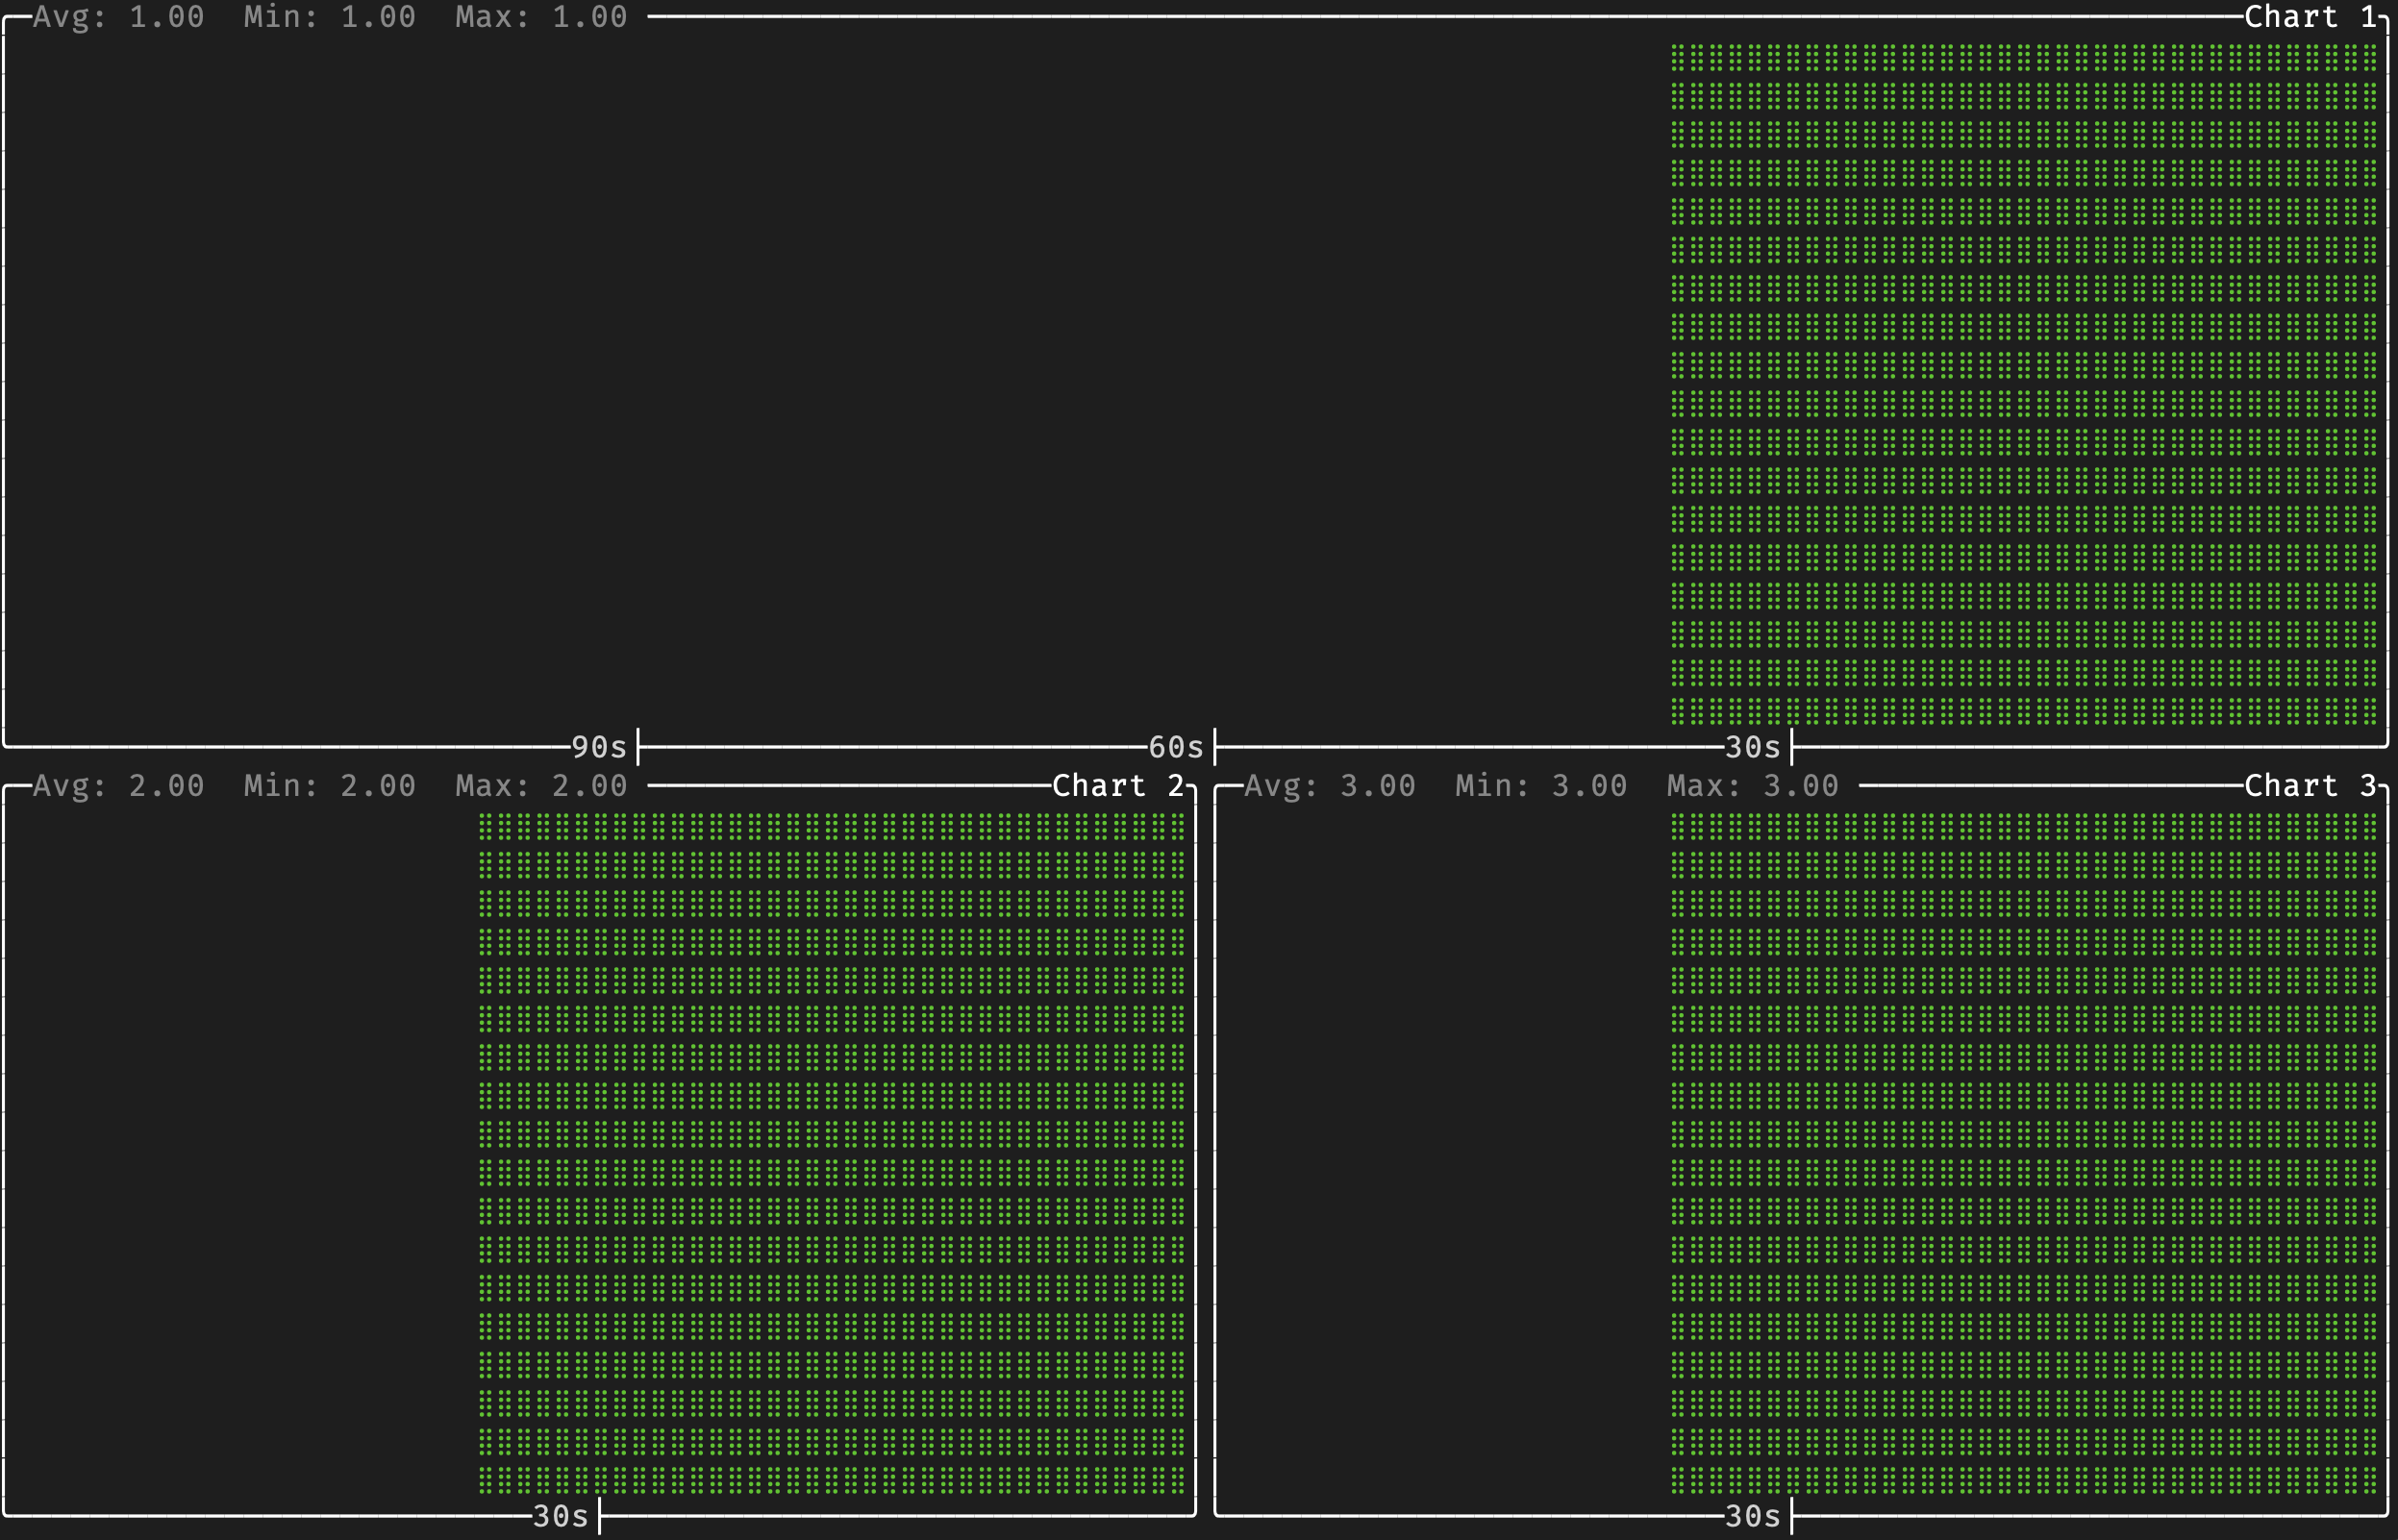Click the 90s marker in Chart 1
This screenshot has height=1540, width=2398.
(599, 747)
